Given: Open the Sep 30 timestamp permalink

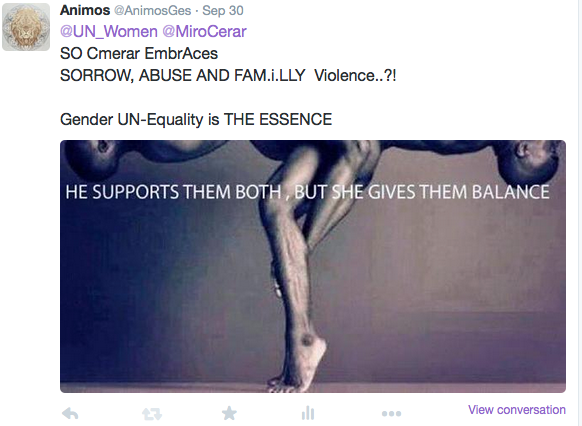Looking at the screenshot, I should coord(223,10).
